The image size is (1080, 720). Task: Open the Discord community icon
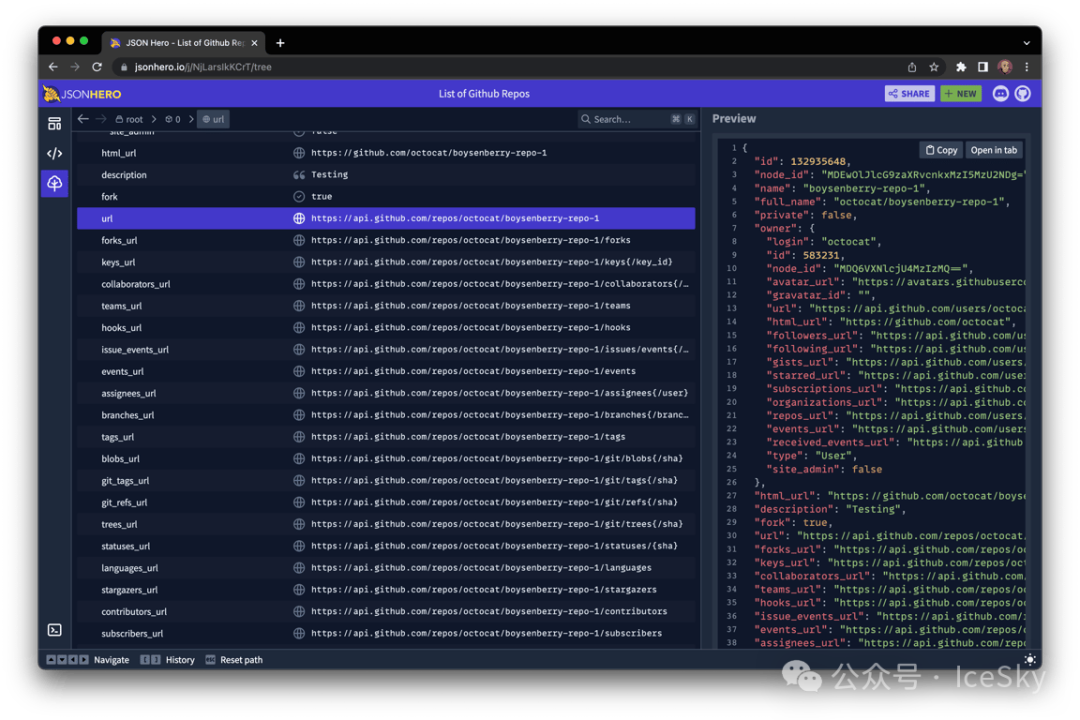pos(1000,94)
